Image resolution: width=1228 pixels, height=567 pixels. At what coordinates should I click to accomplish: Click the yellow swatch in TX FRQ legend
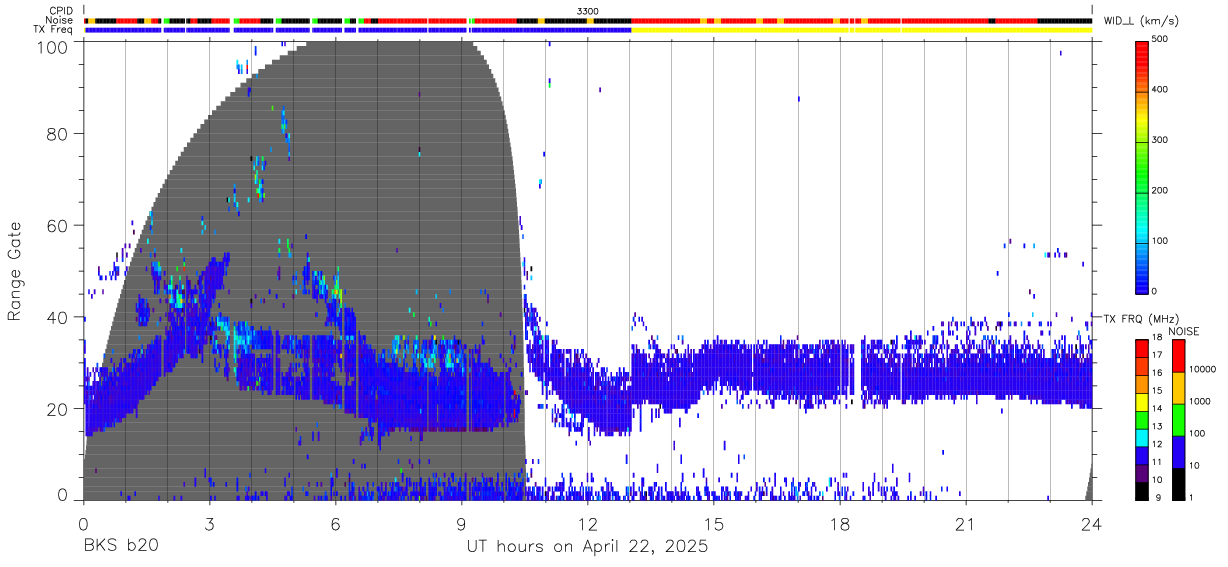click(1144, 400)
